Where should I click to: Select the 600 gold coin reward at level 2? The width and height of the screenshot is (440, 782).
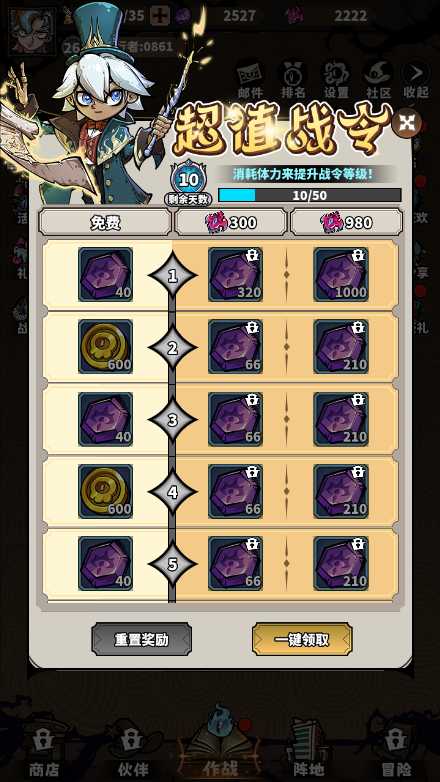point(106,347)
